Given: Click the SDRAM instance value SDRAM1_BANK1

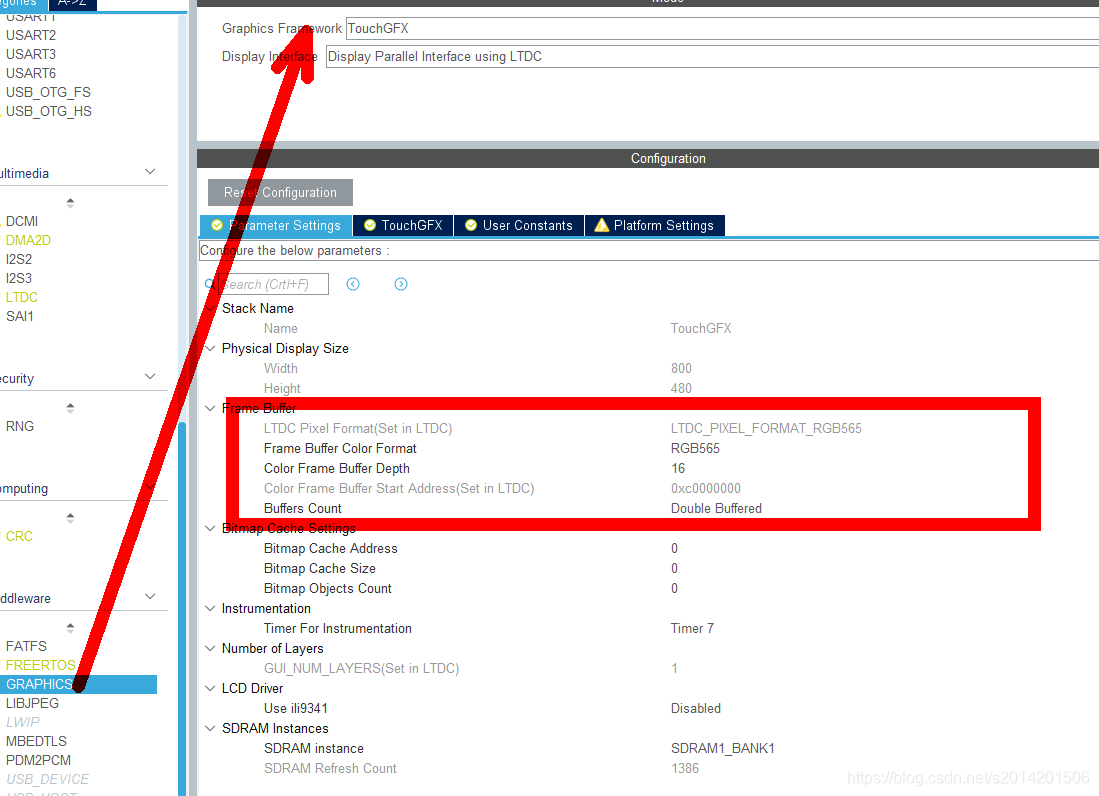Looking at the screenshot, I should (723, 748).
